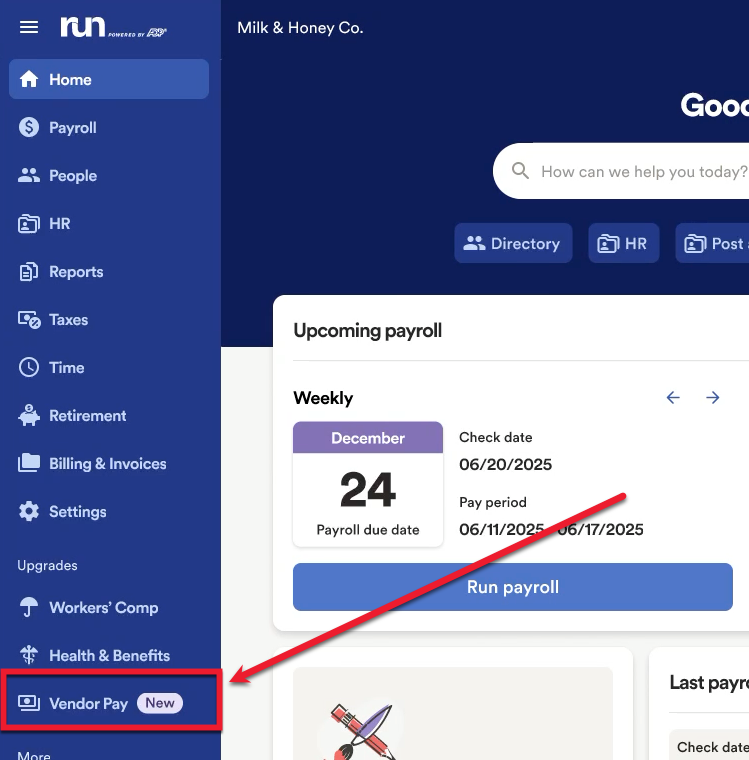Image resolution: width=749 pixels, height=760 pixels.
Task: Click the Settings gear icon
Action: point(29,512)
